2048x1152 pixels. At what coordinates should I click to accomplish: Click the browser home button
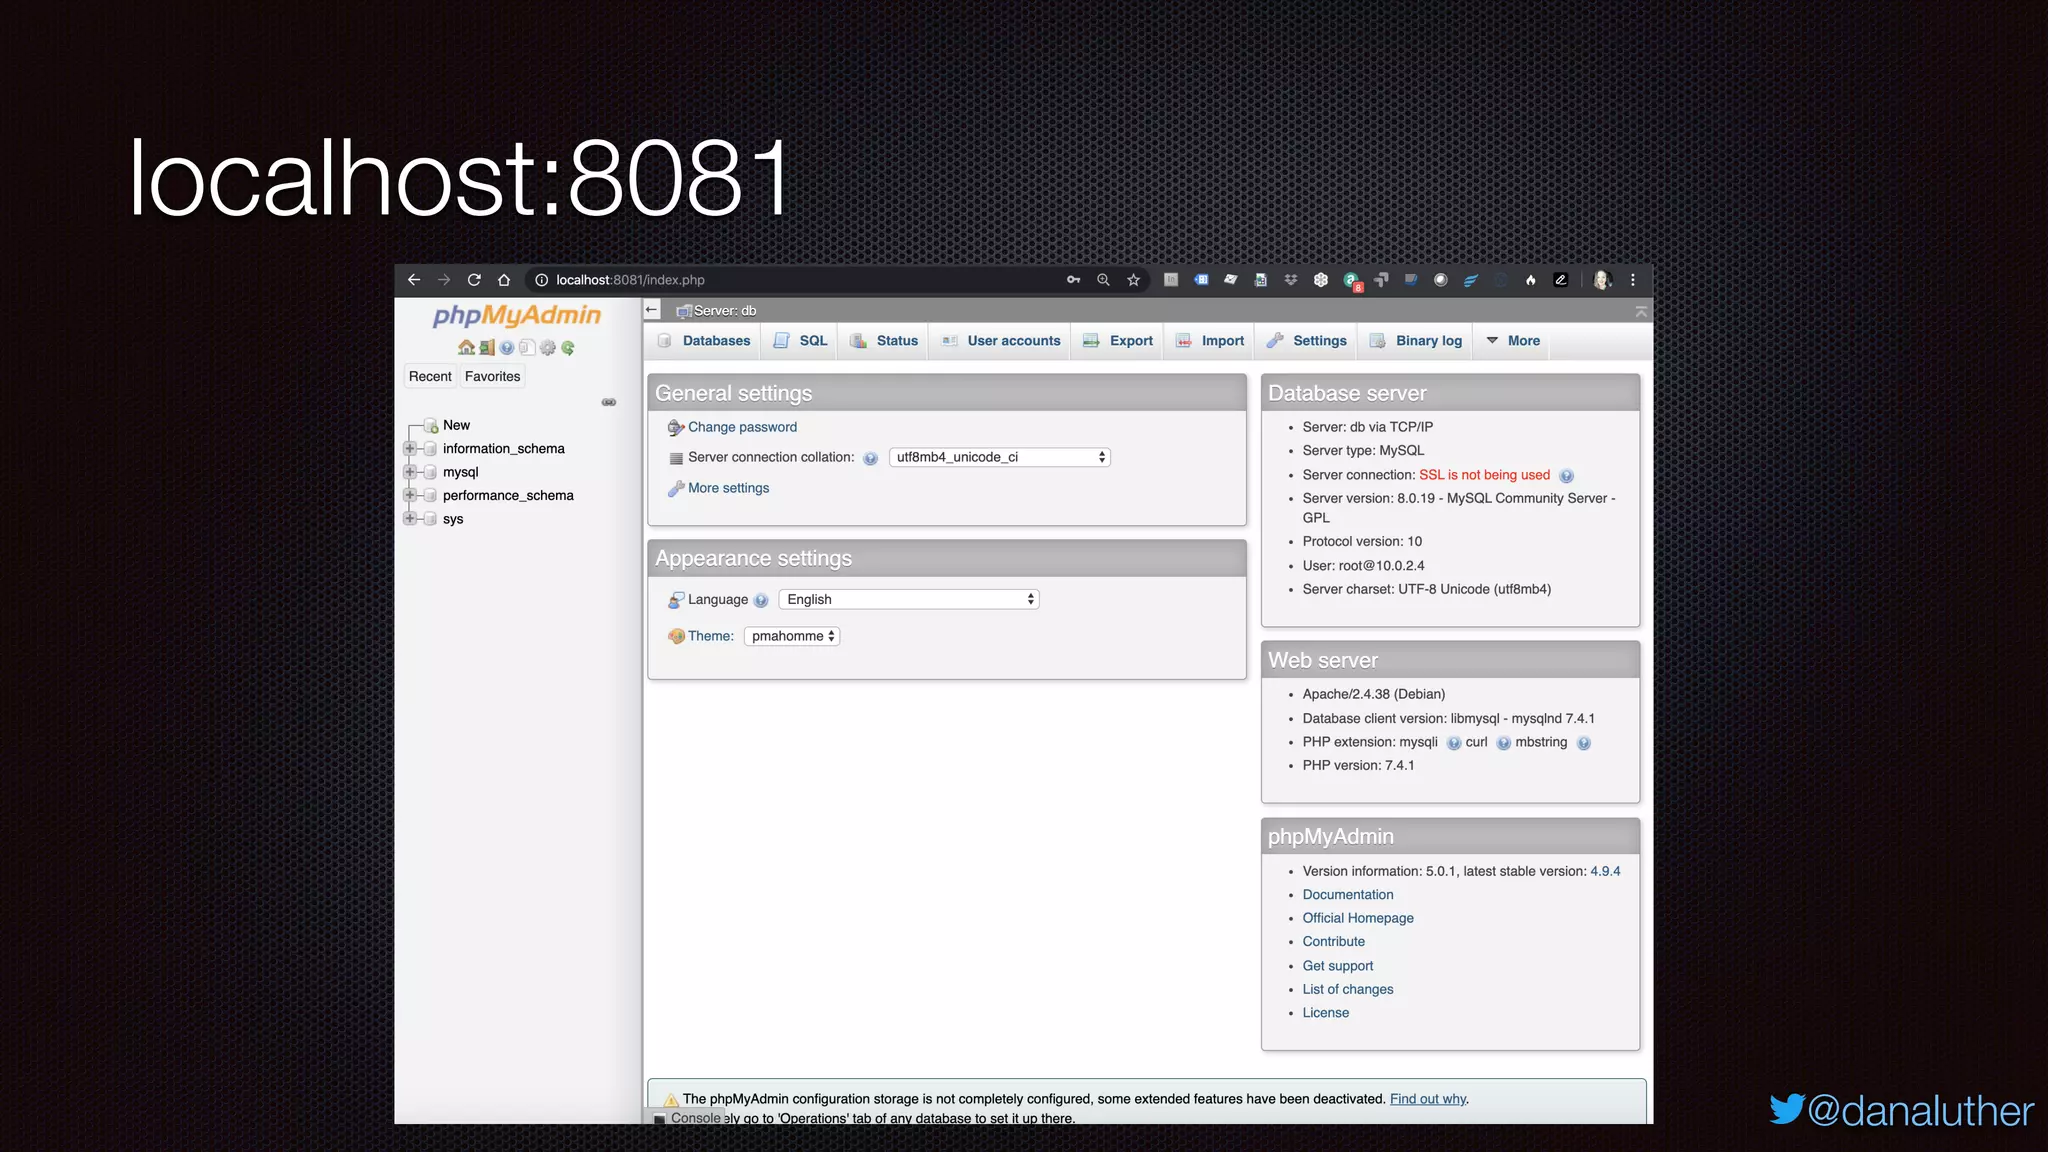tap(504, 280)
